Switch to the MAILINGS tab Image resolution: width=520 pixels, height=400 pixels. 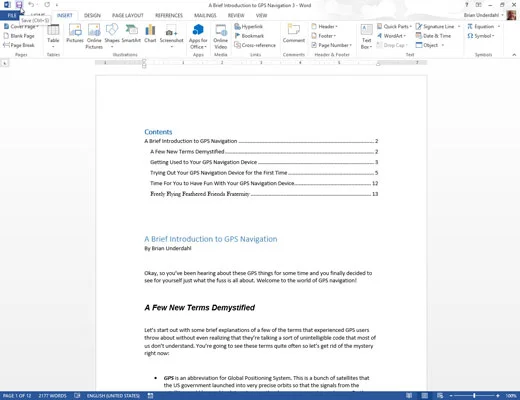pos(205,15)
